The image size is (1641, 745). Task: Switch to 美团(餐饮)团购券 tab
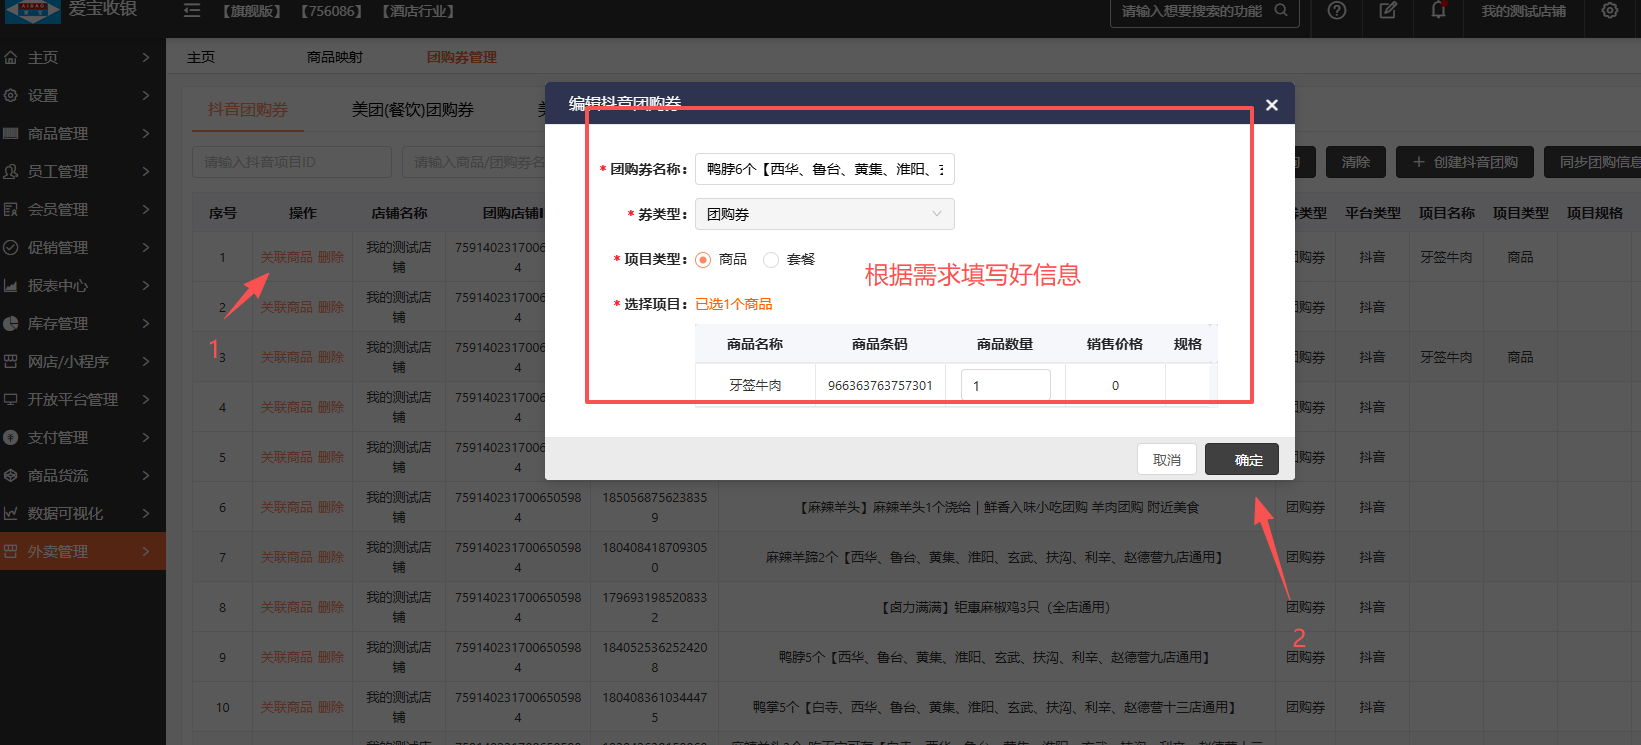[412, 110]
